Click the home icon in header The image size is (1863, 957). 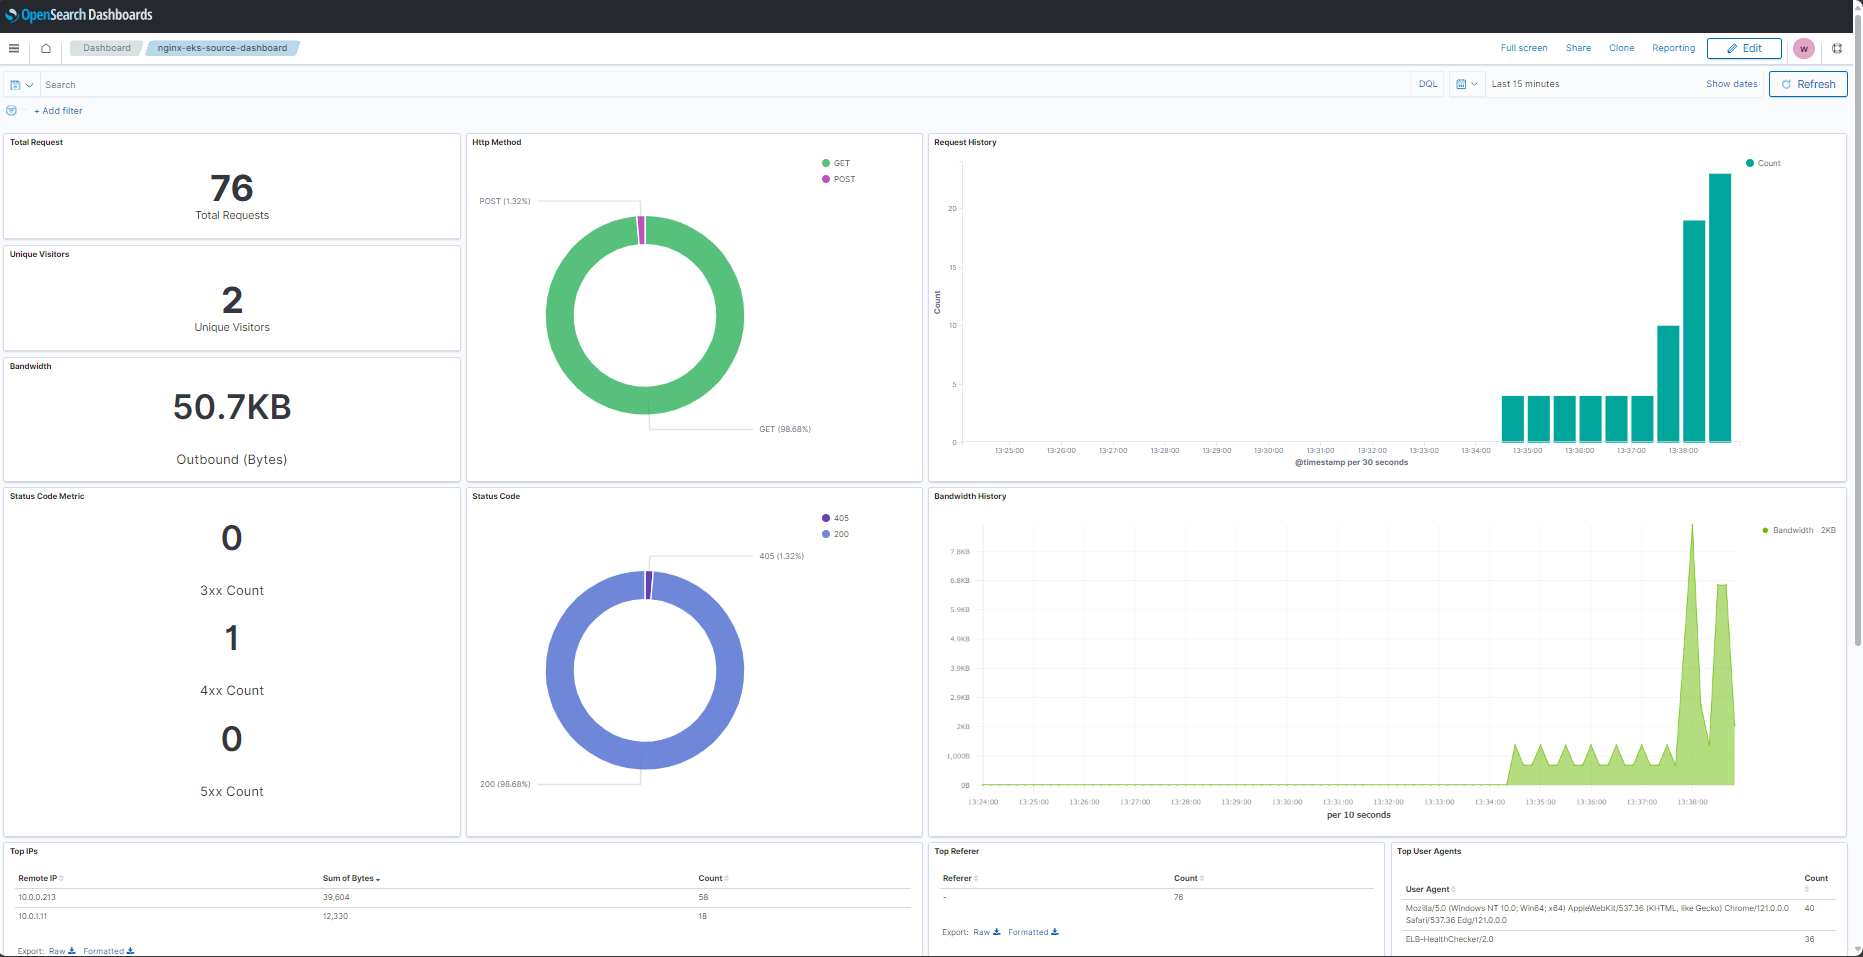pyautogui.click(x=46, y=48)
